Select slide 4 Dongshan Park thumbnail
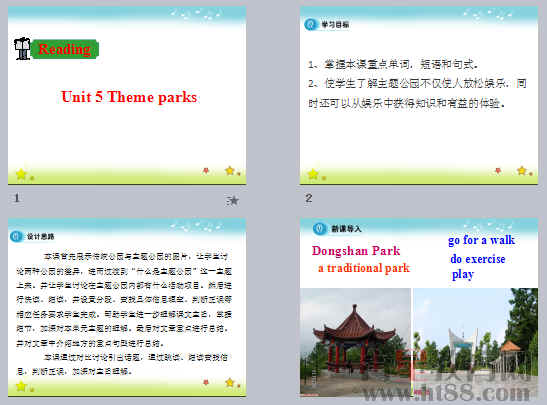 pyautogui.click(x=419, y=307)
